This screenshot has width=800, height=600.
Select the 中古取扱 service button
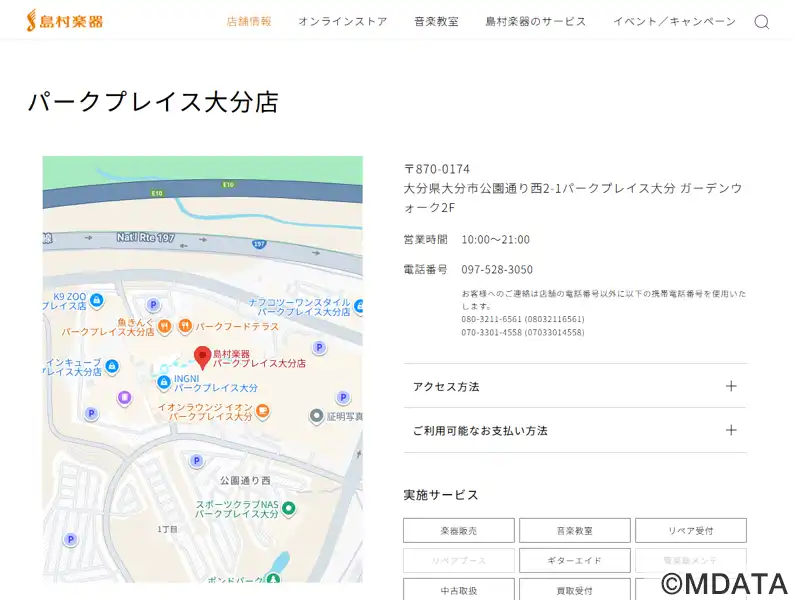pyautogui.click(x=459, y=590)
